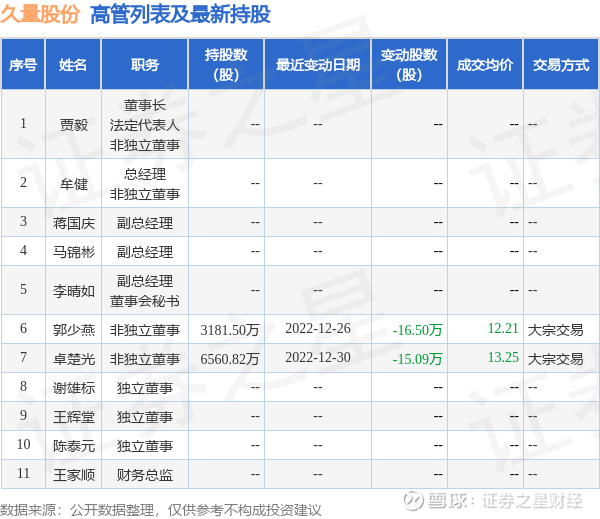Select the 交易方式 column header
This screenshot has height=519, width=600.
coord(561,64)
